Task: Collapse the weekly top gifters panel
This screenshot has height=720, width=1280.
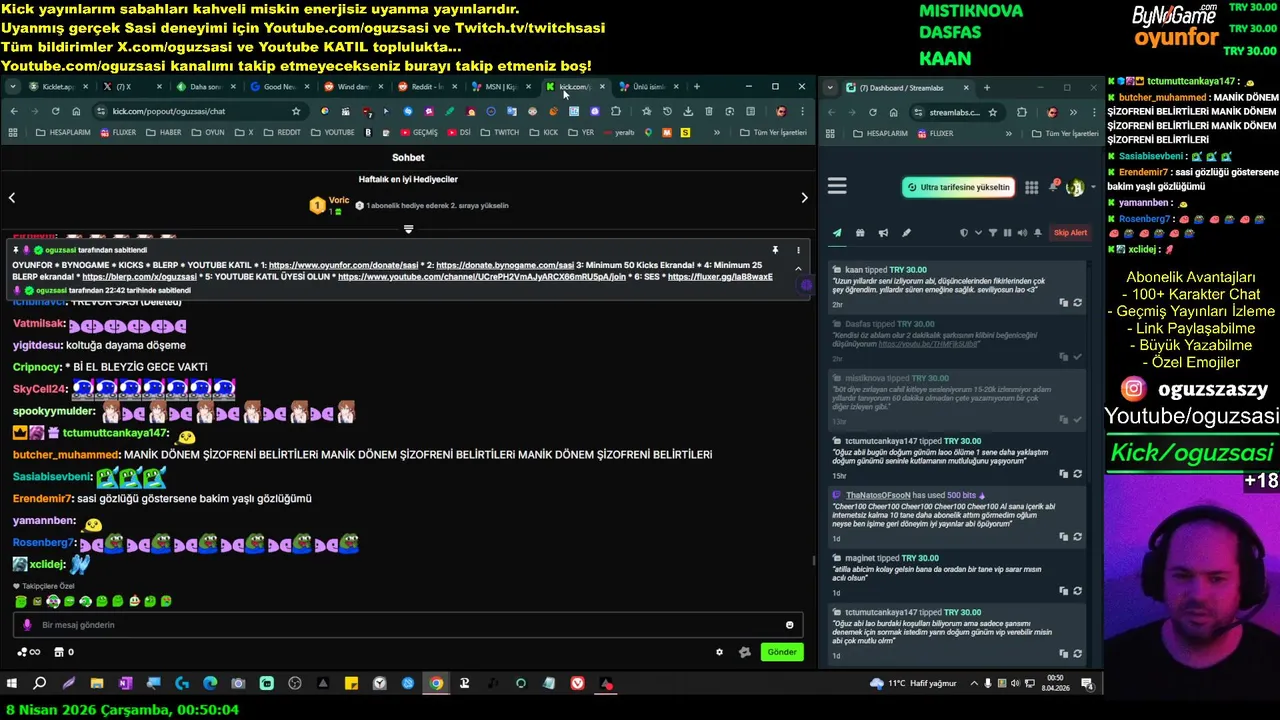Action: click(x=408, y=229)
